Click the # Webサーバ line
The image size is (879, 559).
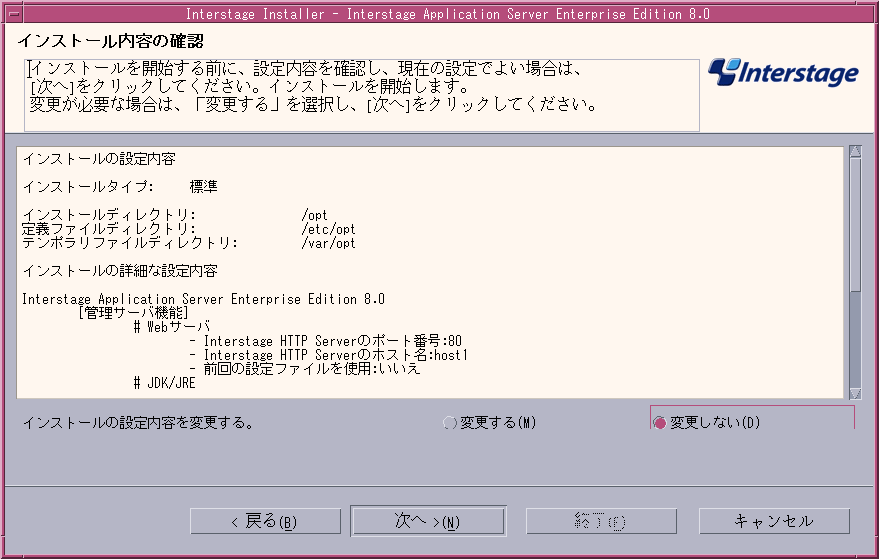(172, 326)
